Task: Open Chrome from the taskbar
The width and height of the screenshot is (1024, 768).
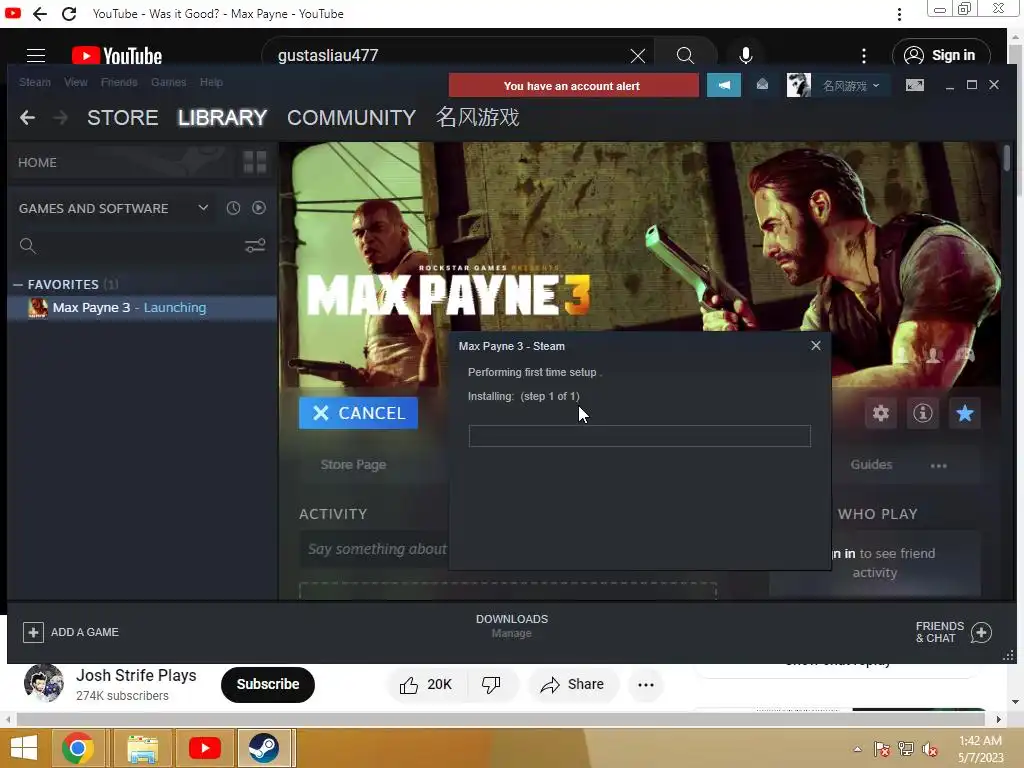Action: coord(78,748)
